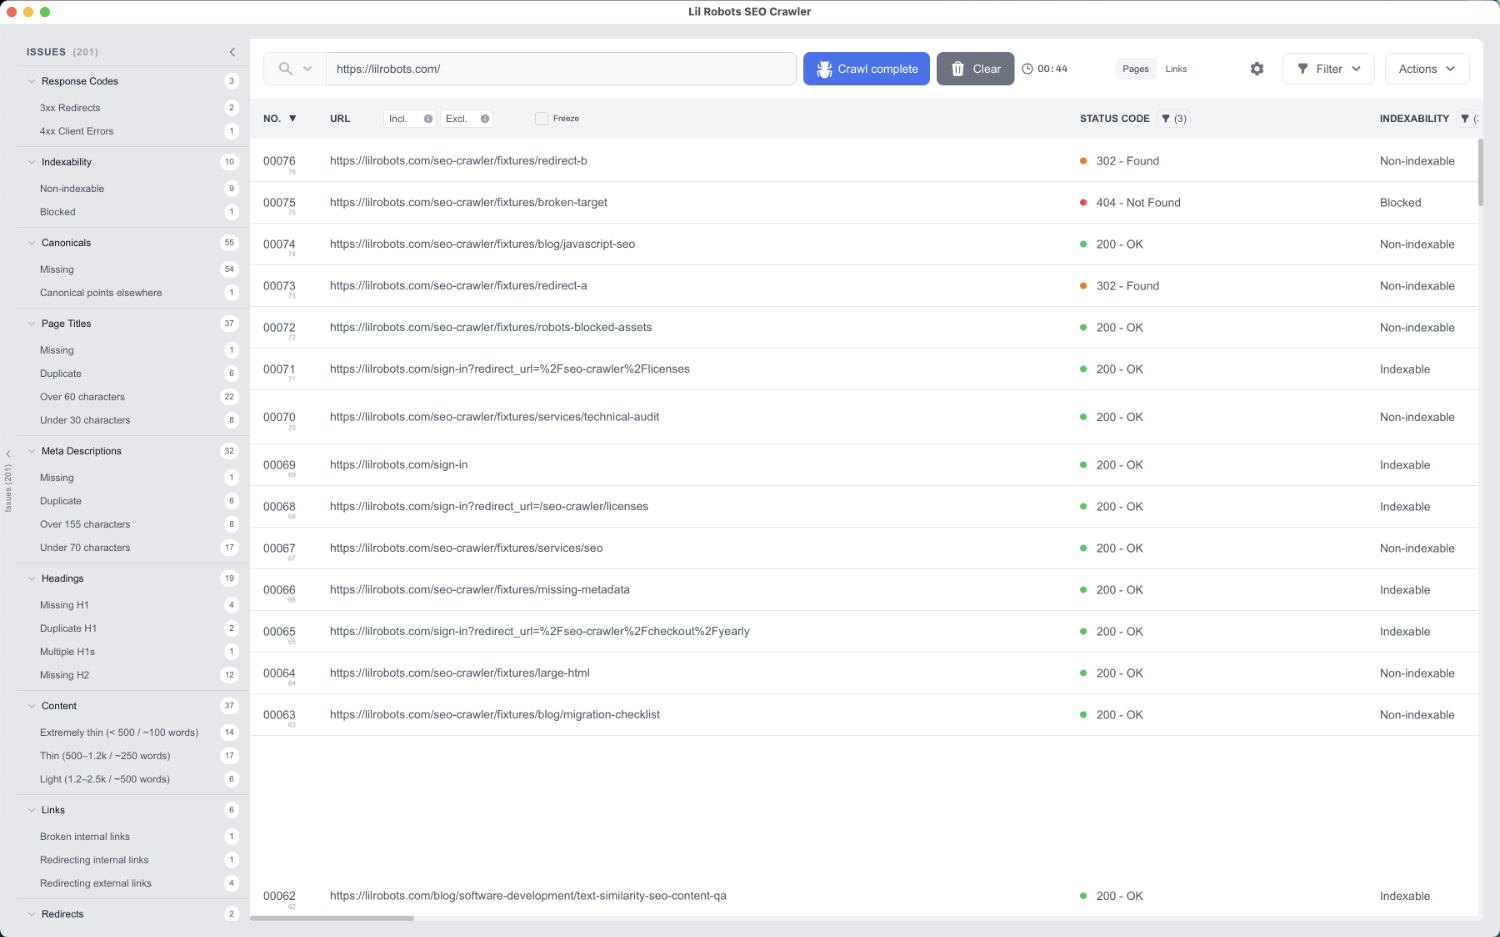Click the javascript-seo blog URL

482,244
